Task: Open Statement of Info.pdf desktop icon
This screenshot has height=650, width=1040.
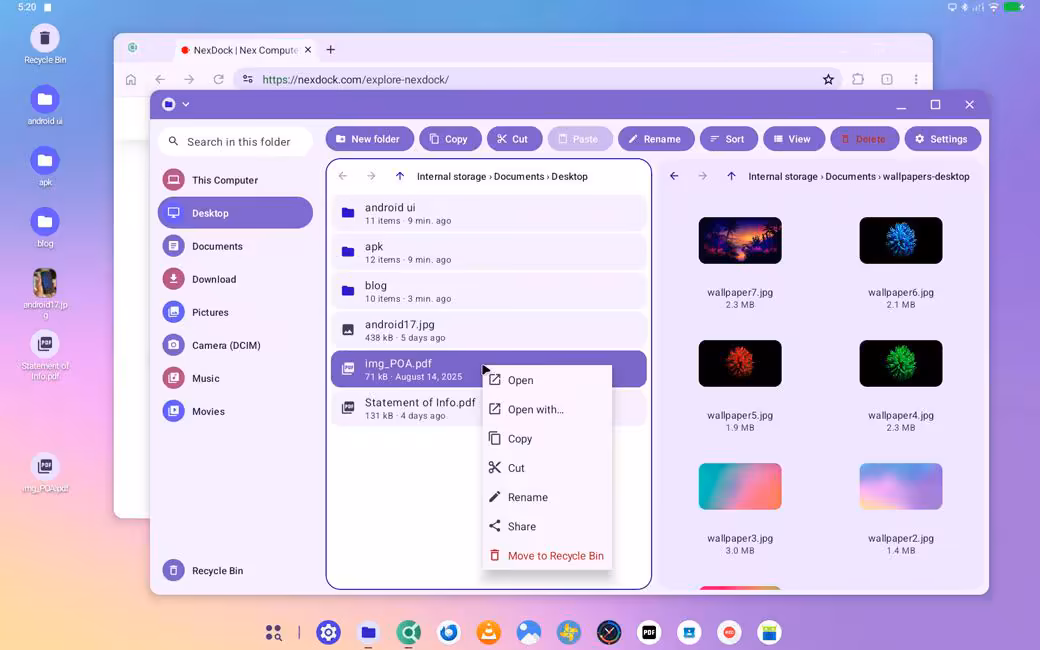Action: 44,344
